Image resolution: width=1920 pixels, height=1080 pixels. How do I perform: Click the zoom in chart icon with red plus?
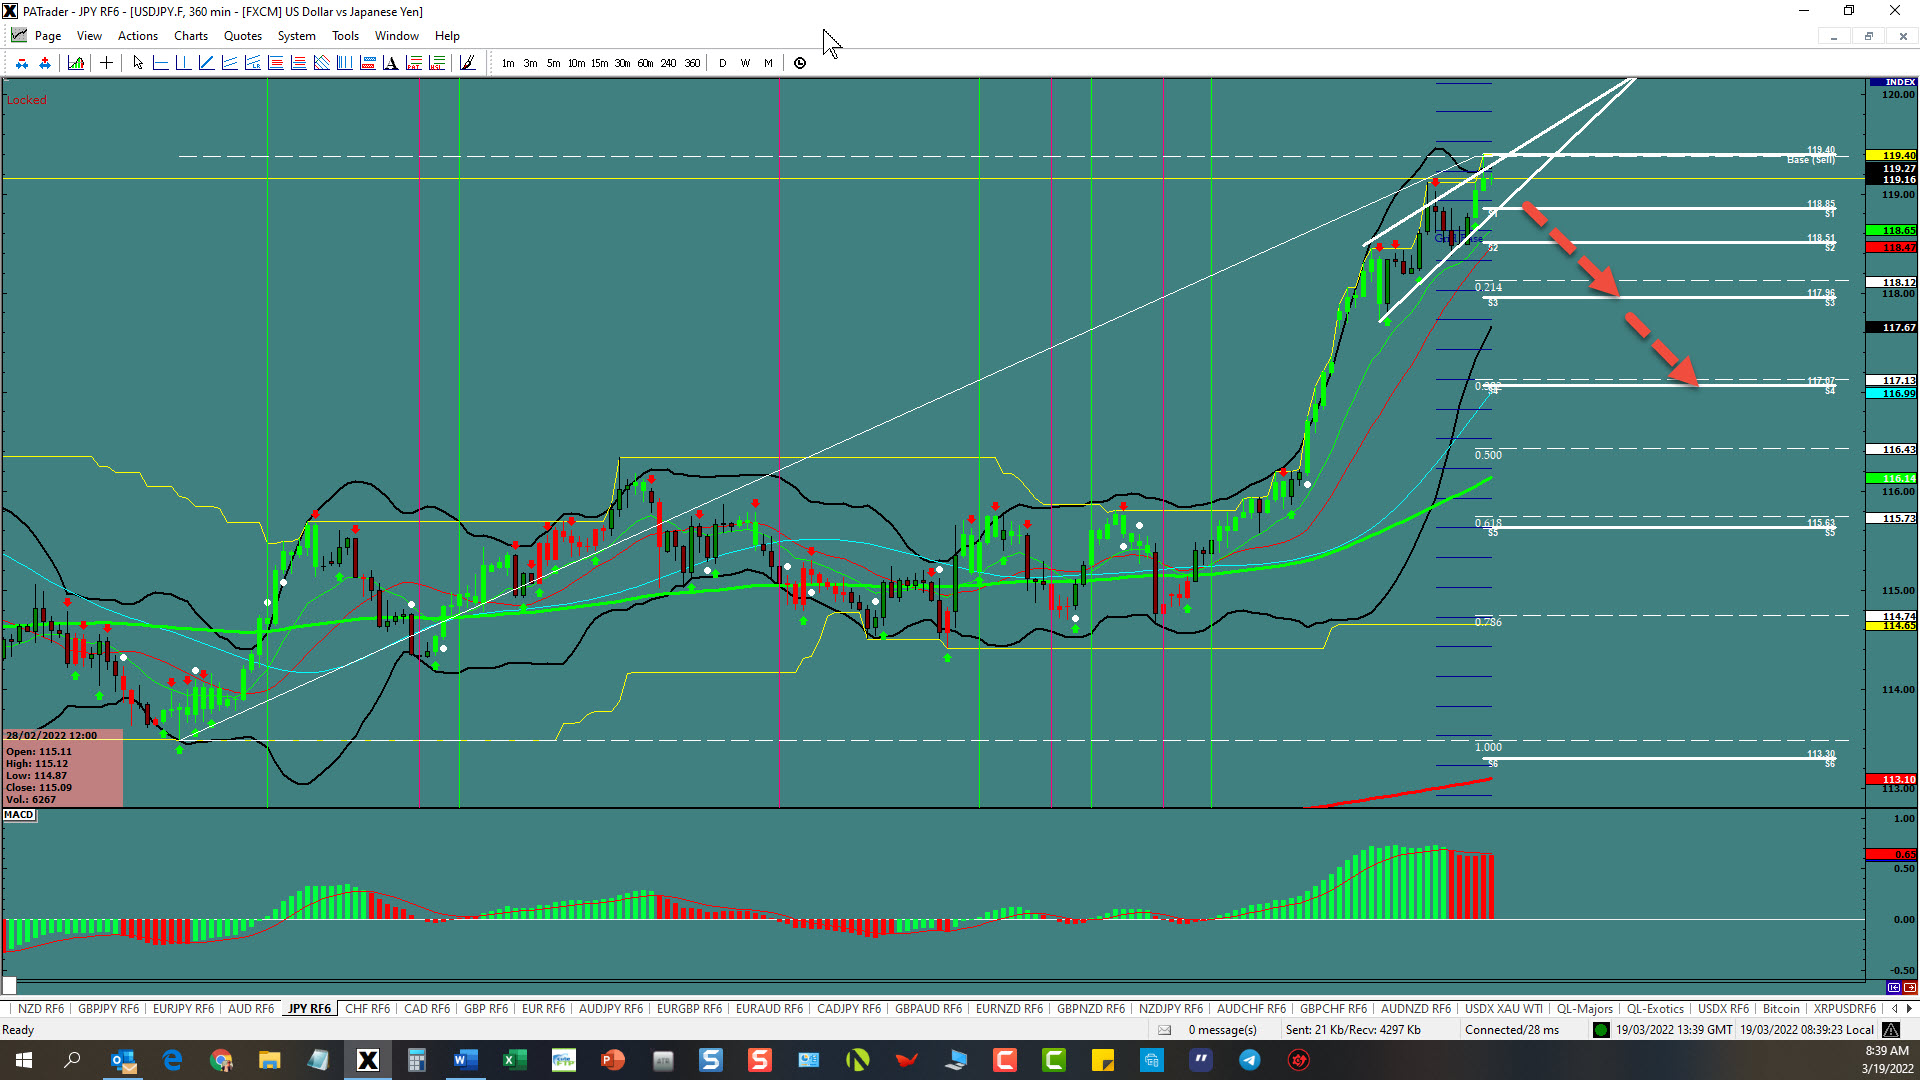[x=45, y=63]
